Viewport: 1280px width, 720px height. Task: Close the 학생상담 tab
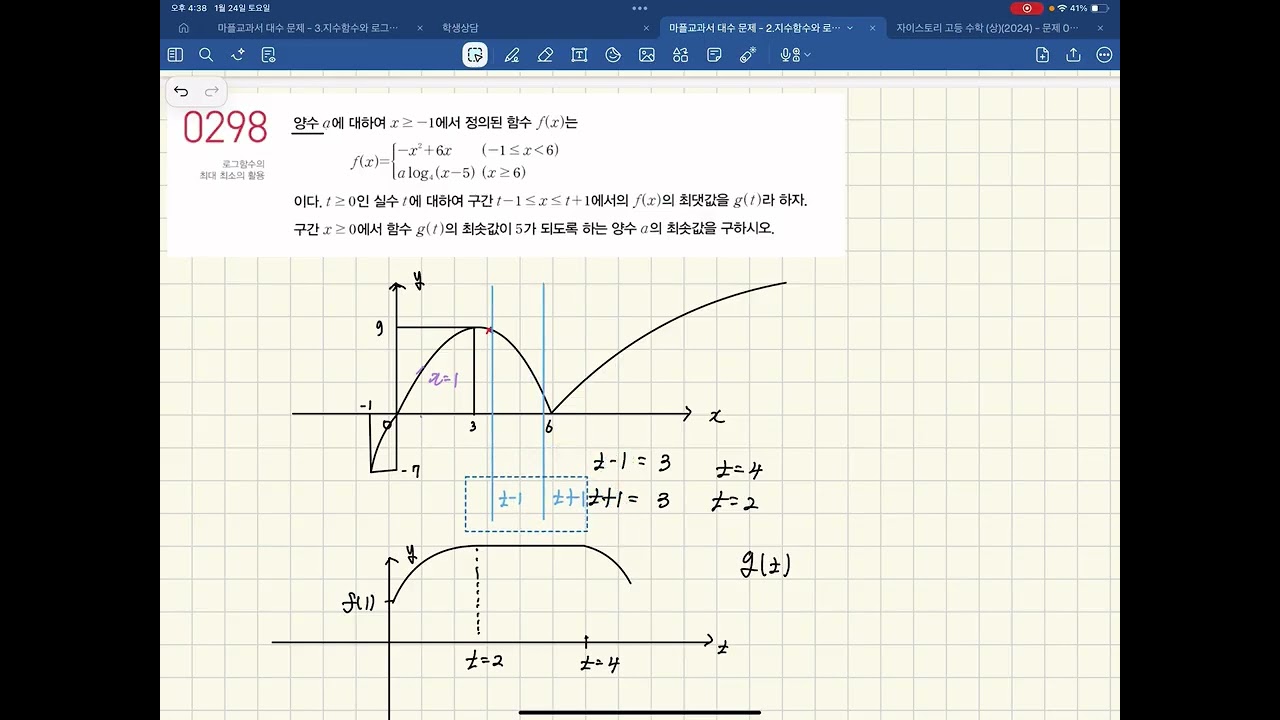click(646, 28)
